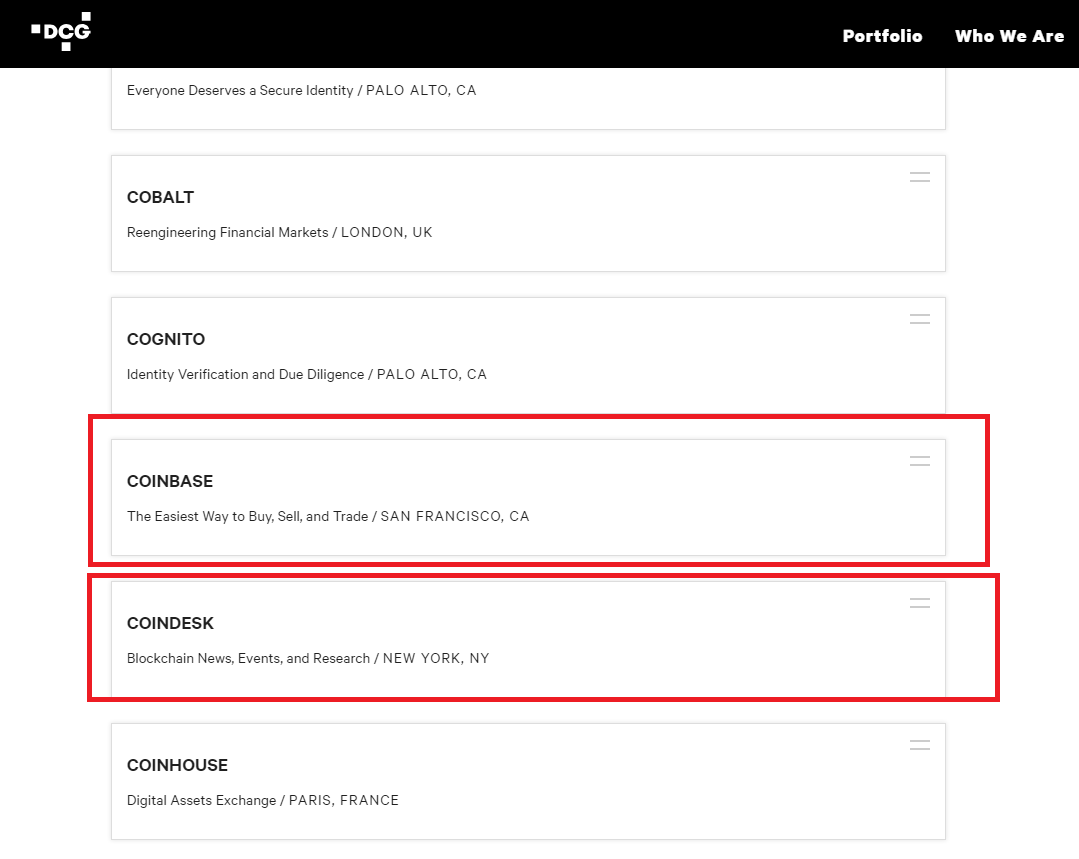Open the Who We Are page
The image size is (1079, 859).
(x=1009, y=36)
